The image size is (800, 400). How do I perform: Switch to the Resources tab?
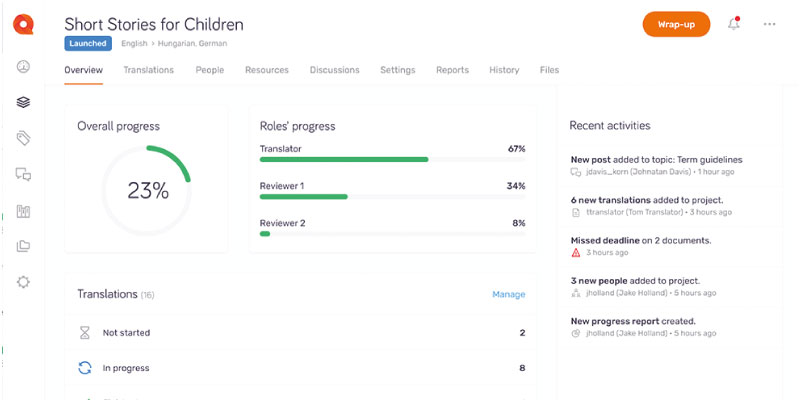[267, 70]
